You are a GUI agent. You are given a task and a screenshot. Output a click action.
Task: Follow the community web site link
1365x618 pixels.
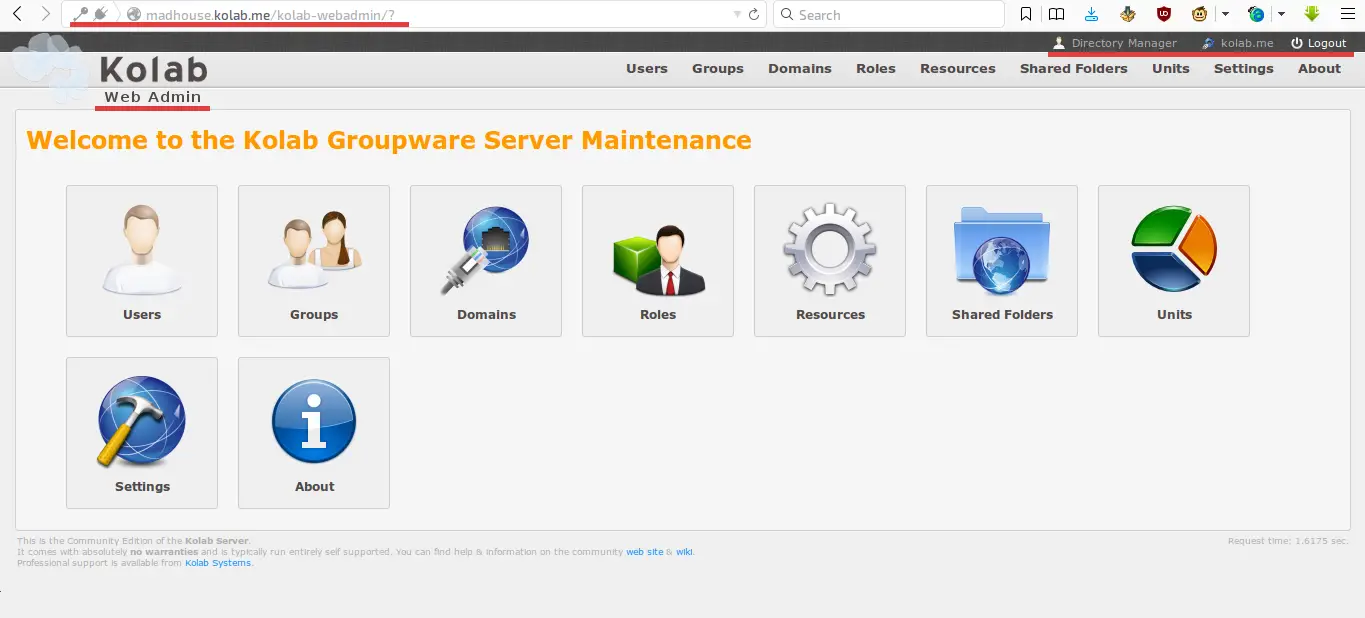click(x=644, y=552)
